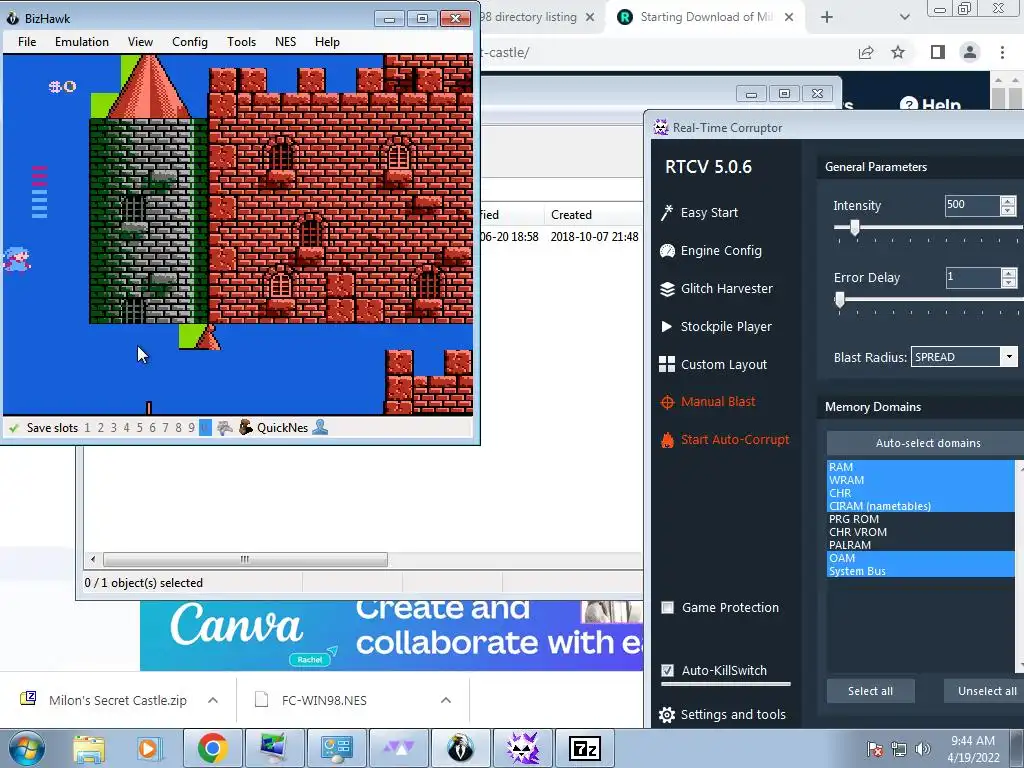The width and height of the screenshot is (1024, 768).
Task: Click the Canva advertisement banner
Action: click(x=391, y=635)
